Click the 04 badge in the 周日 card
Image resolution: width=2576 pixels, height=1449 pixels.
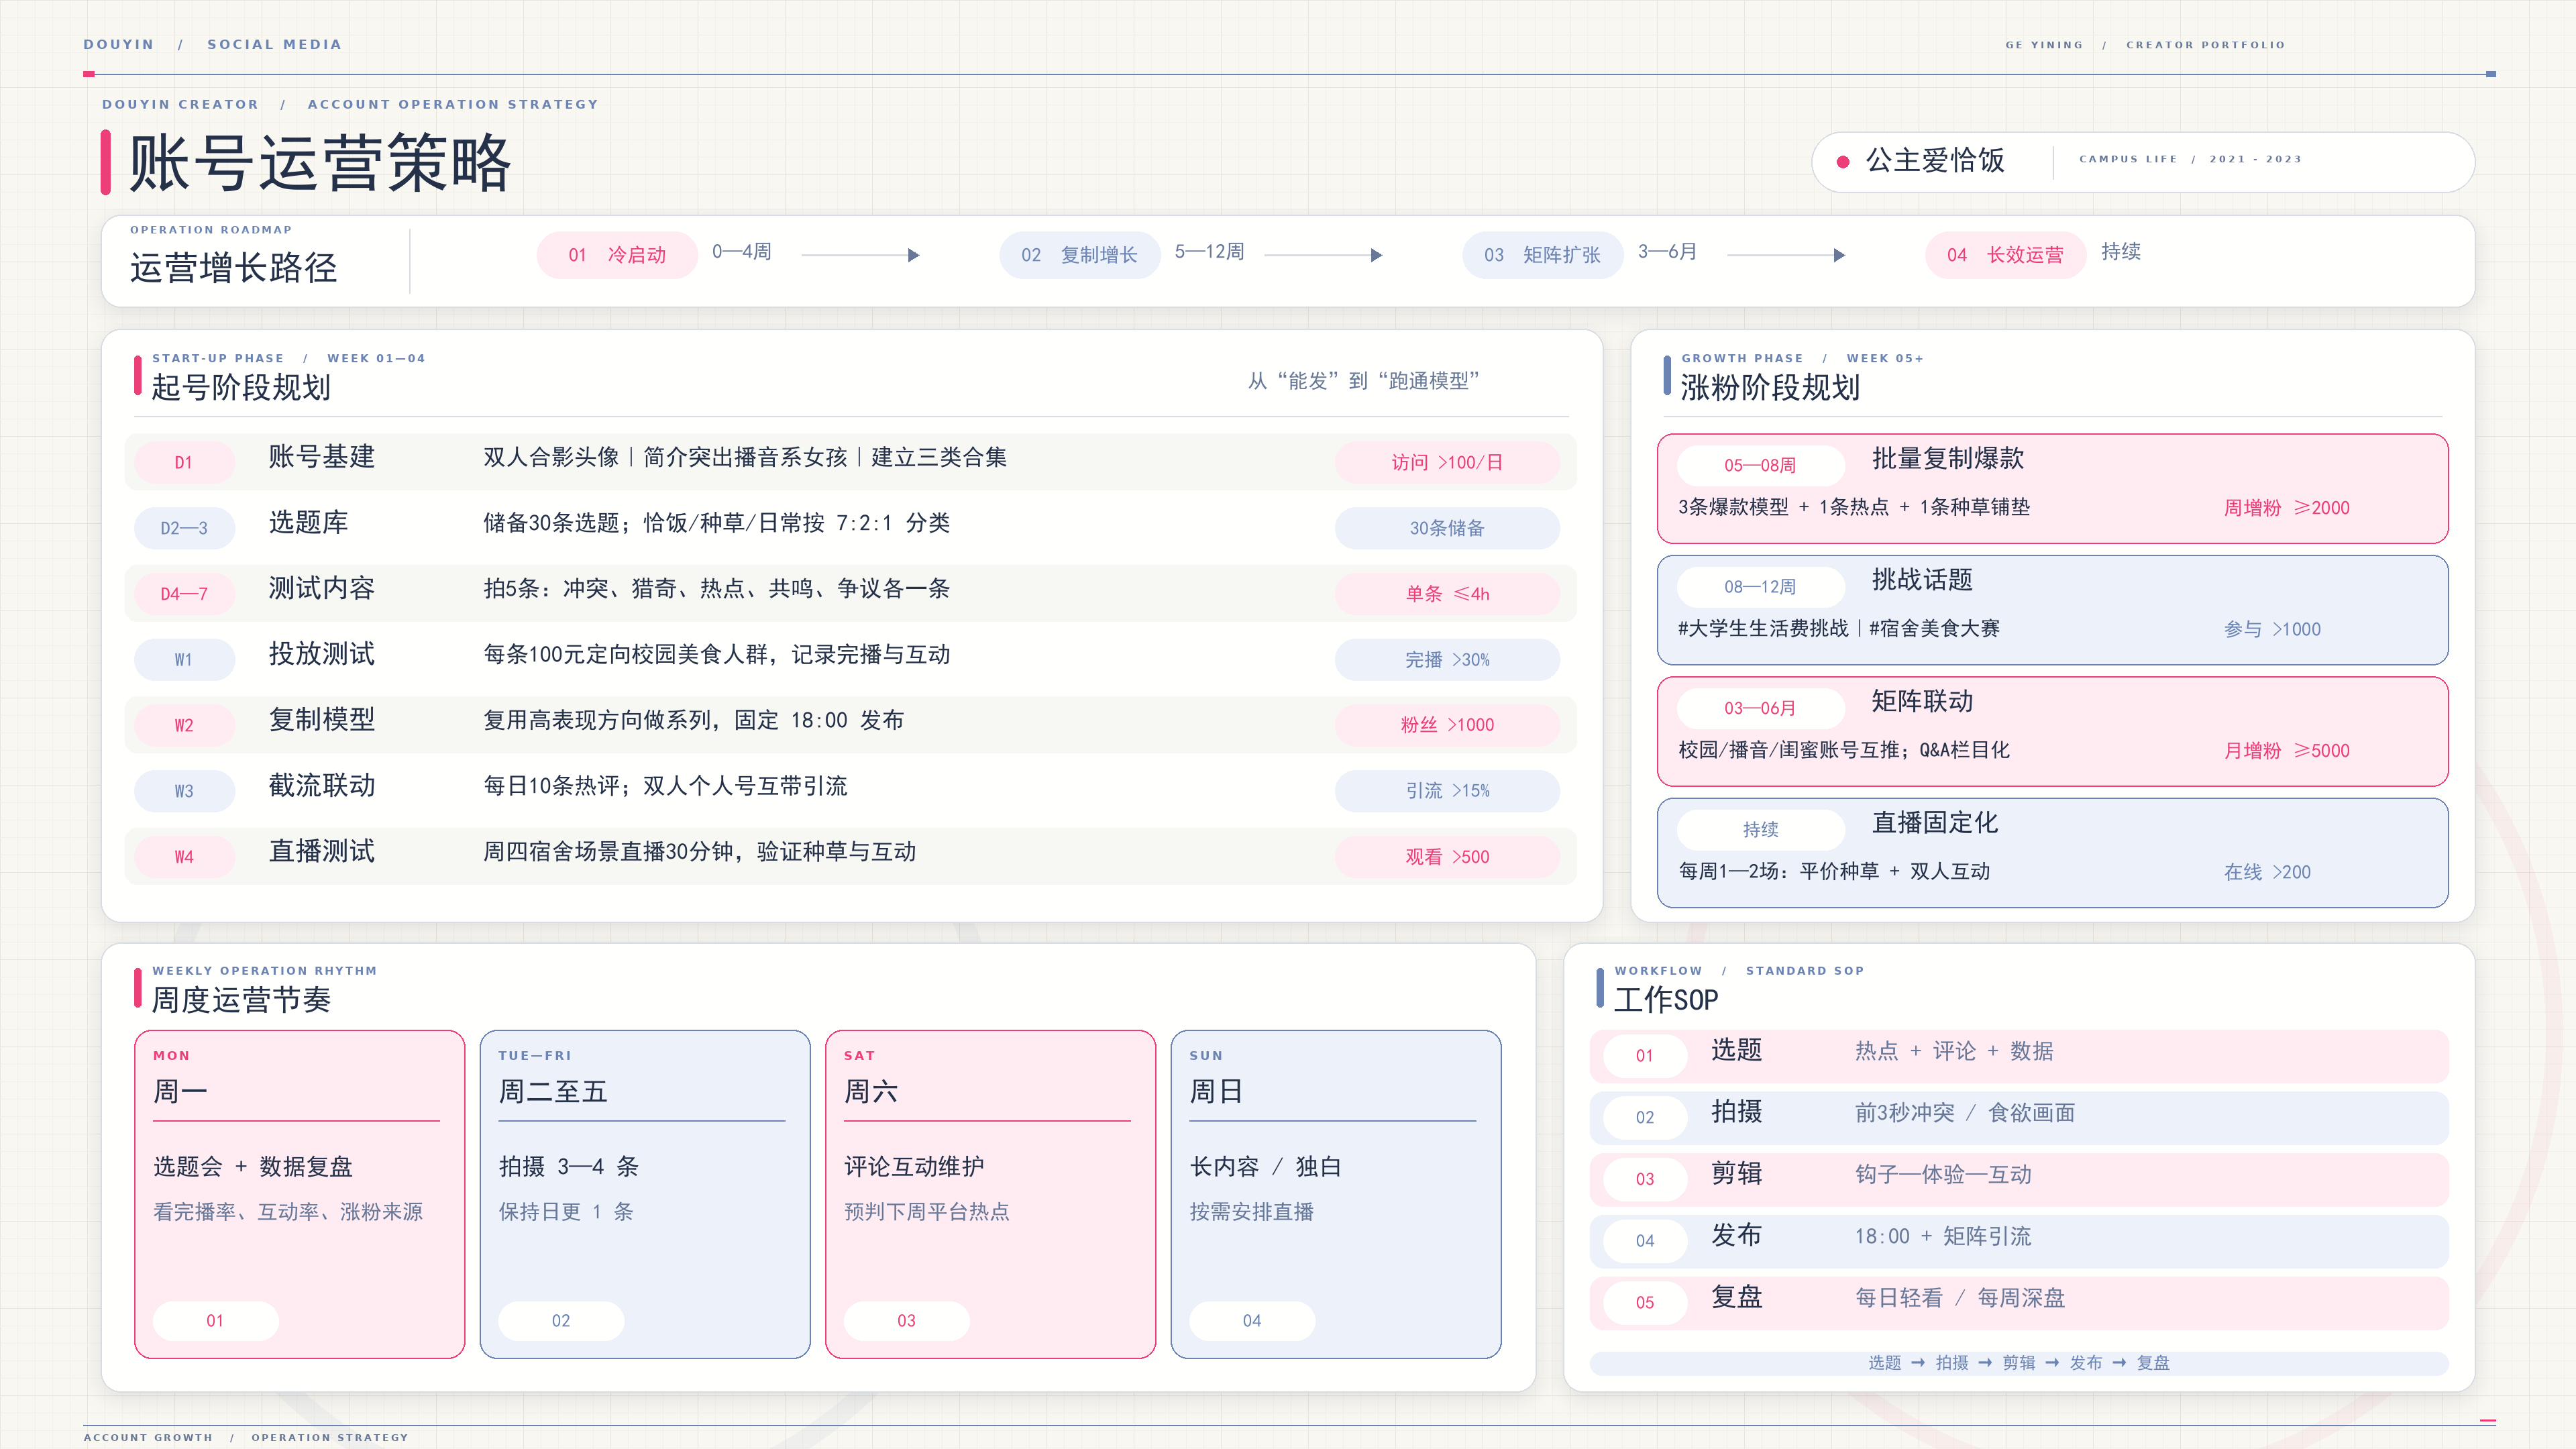pyautogui.click(x=1251, y=1321)
